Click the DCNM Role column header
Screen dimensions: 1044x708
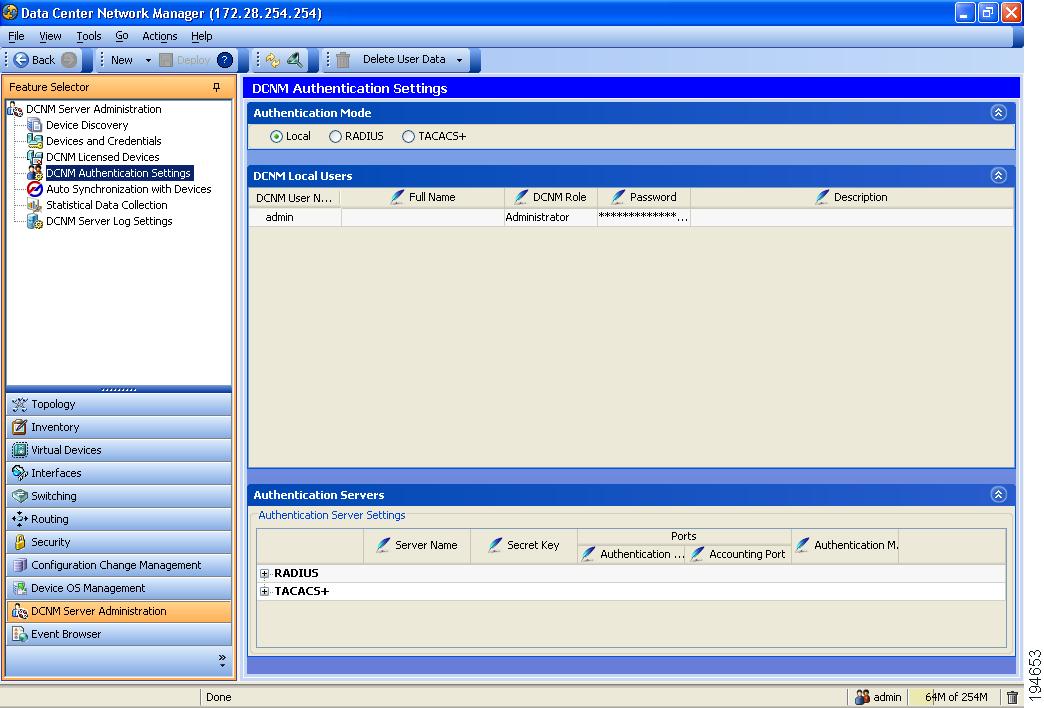pyautogui.click(x=551, y=197)
